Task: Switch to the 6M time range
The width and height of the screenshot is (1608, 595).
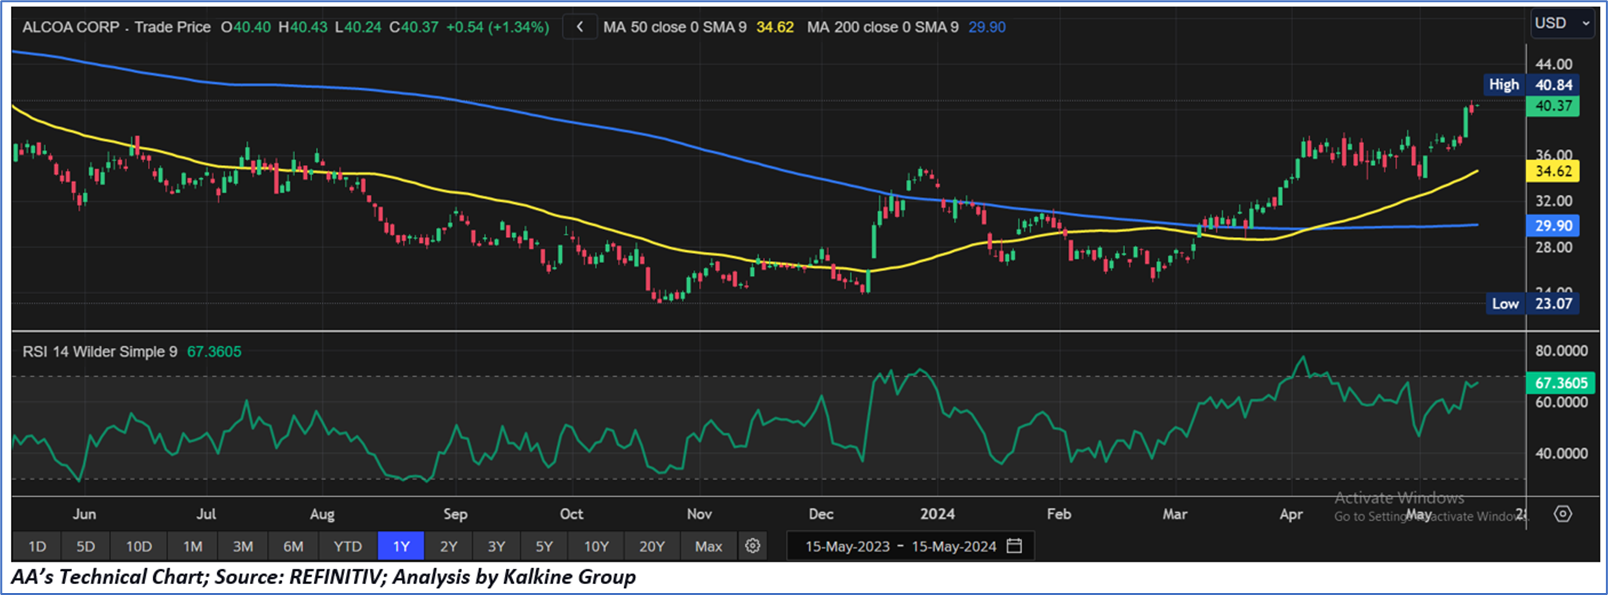Action: coord(293,546)
